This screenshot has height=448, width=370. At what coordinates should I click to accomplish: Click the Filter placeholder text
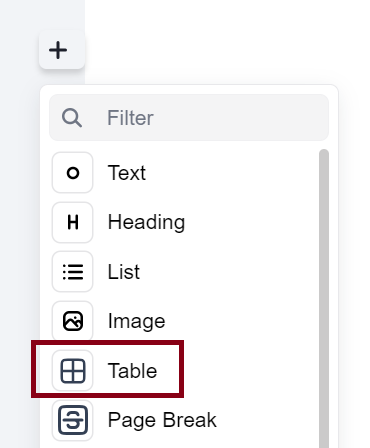coord(130,118)
